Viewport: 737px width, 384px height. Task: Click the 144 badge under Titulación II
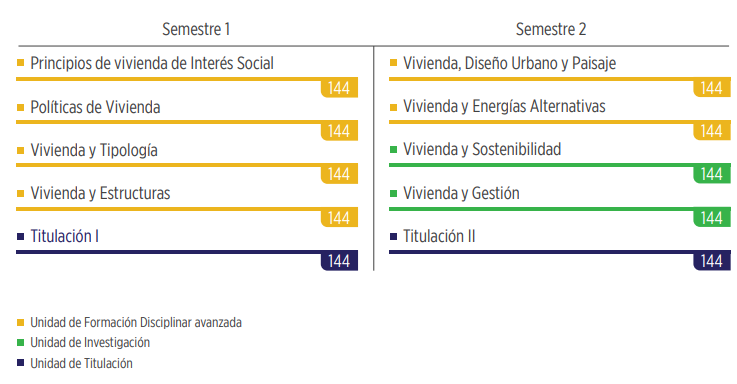pyautogui.click(x=712, y=261)
